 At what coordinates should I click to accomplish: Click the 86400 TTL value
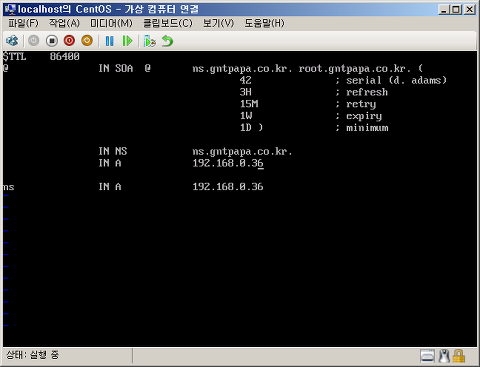coord(65,56)
